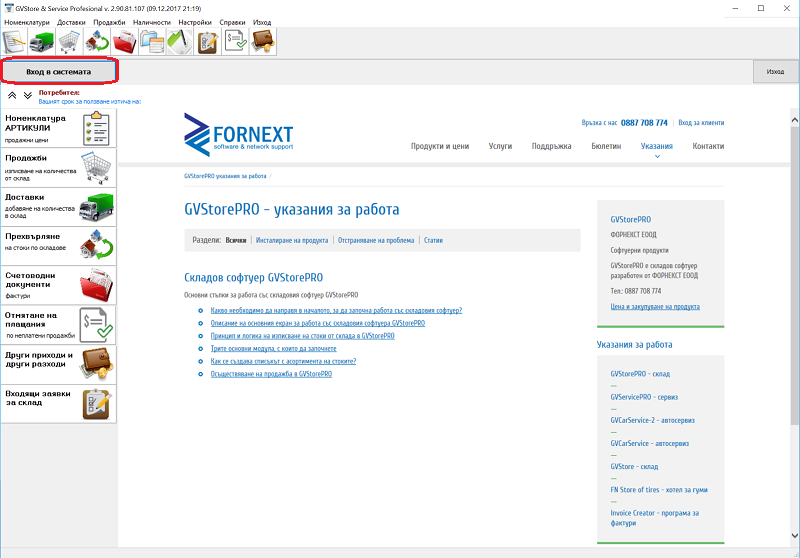The image size is (800, 558).
Task: Select the Всички section filter
Action: tap(236, 240)
